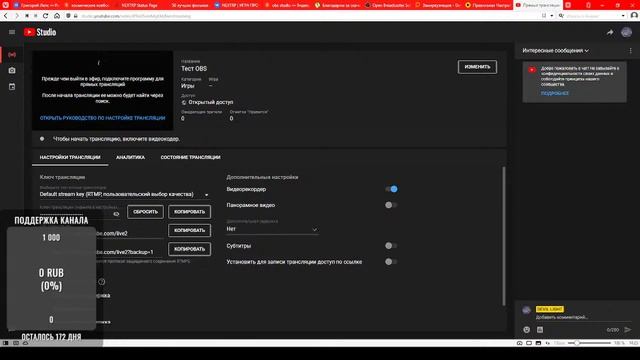The width and height of the screenshot is (640, 360).
Task: Toggle the Видеорекордер switch
Action: pyautogui.click(x=391, y=189)
